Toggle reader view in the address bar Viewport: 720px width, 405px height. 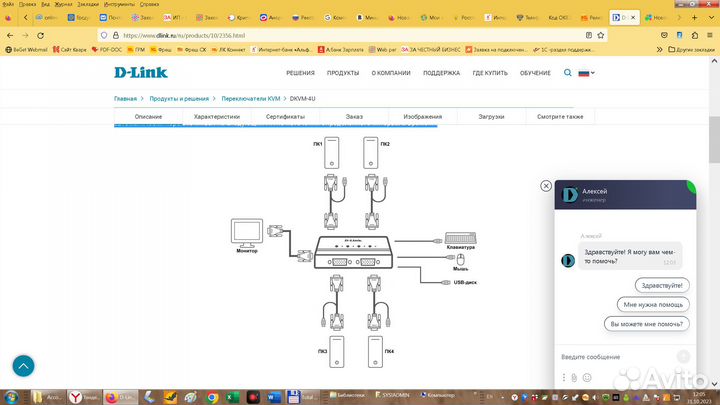(589, 35)
